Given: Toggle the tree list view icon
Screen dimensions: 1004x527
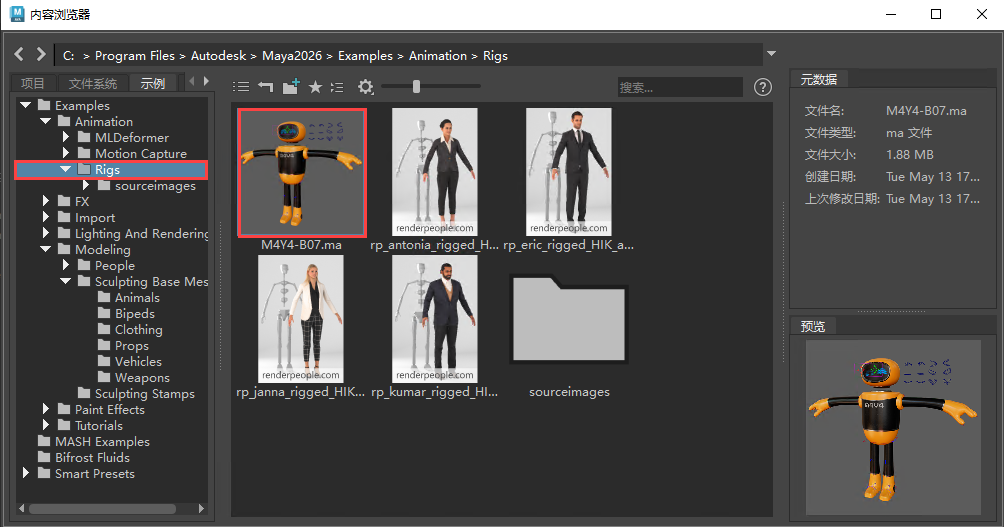Looking at the screenshot, I should pos(337,86).
